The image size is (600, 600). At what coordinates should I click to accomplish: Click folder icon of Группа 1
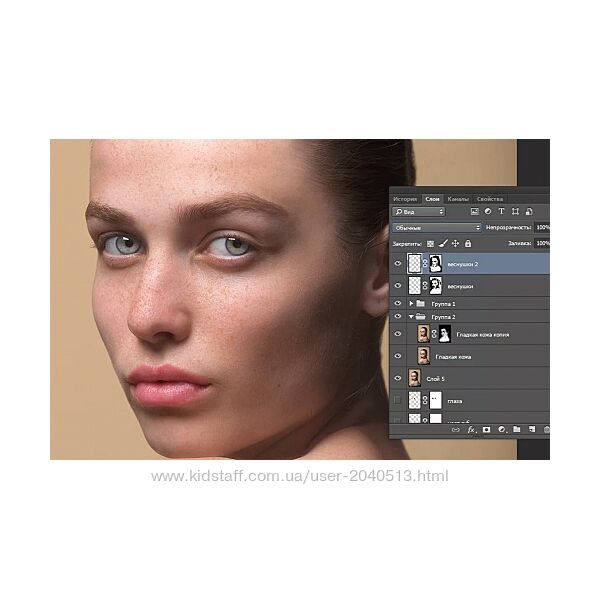(x=421, y=303)
